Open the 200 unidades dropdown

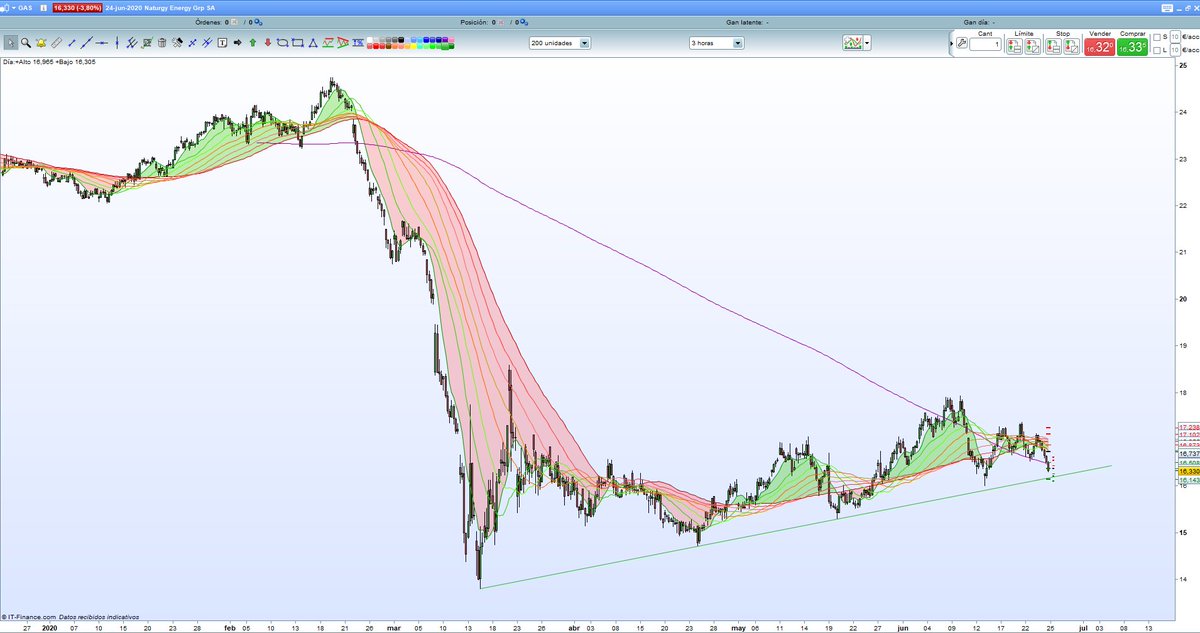tap(583, 43)
